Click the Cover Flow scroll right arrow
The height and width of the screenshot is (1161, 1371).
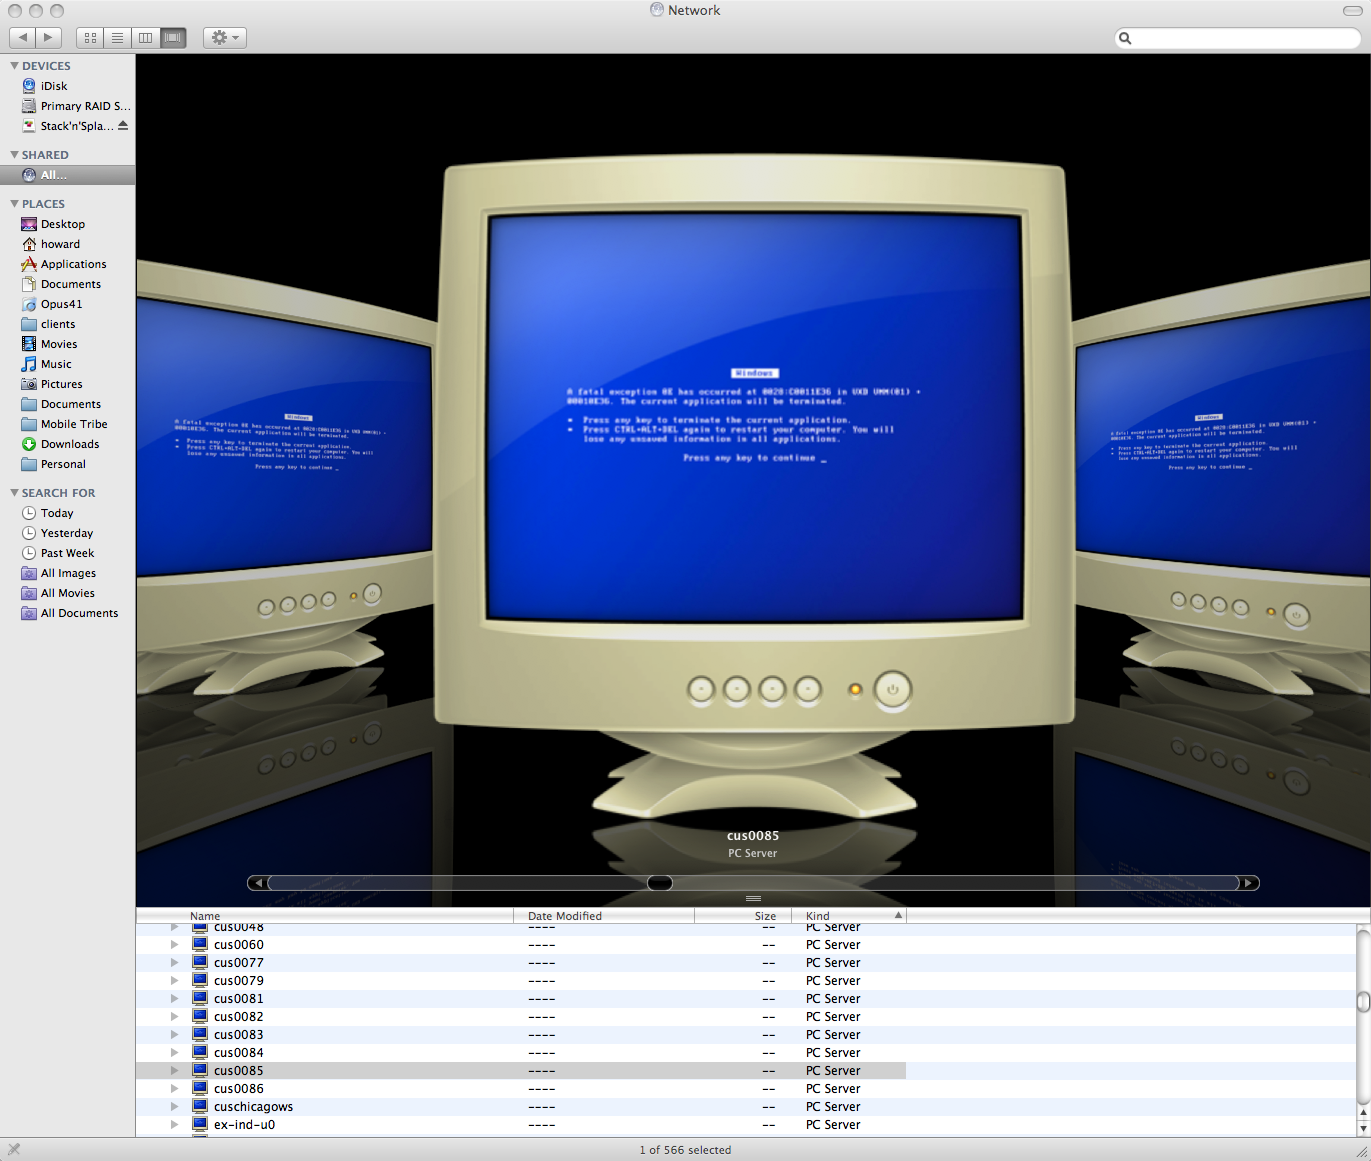(1248, 883)
